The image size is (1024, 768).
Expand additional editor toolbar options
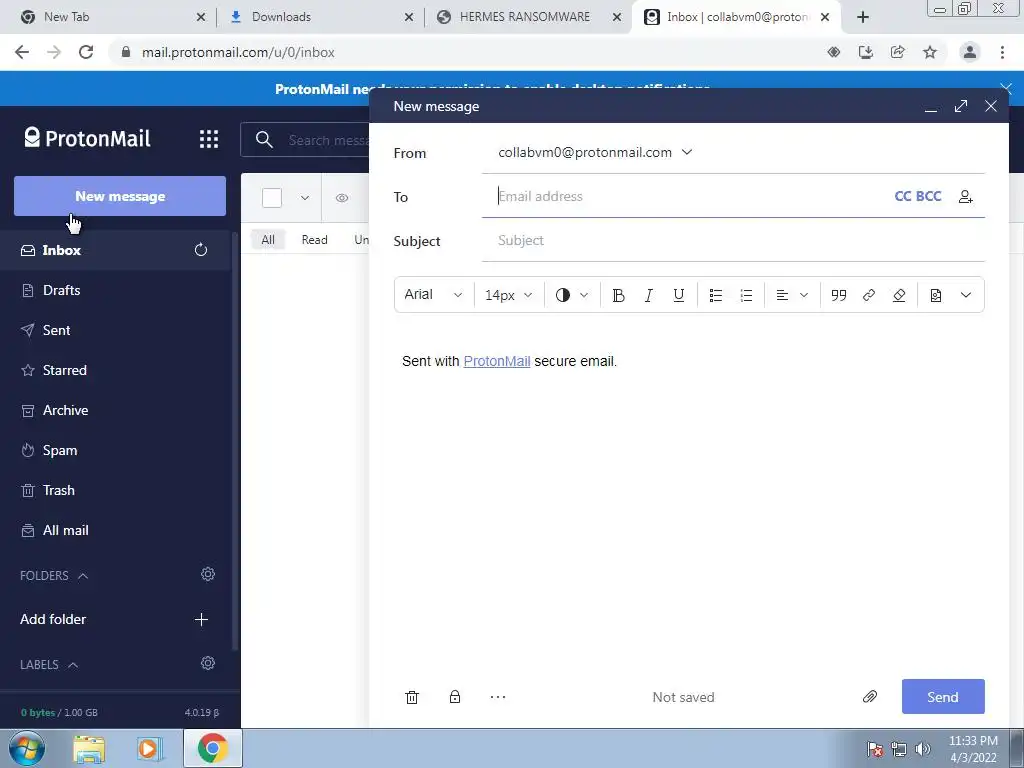[x=966, y=295]
